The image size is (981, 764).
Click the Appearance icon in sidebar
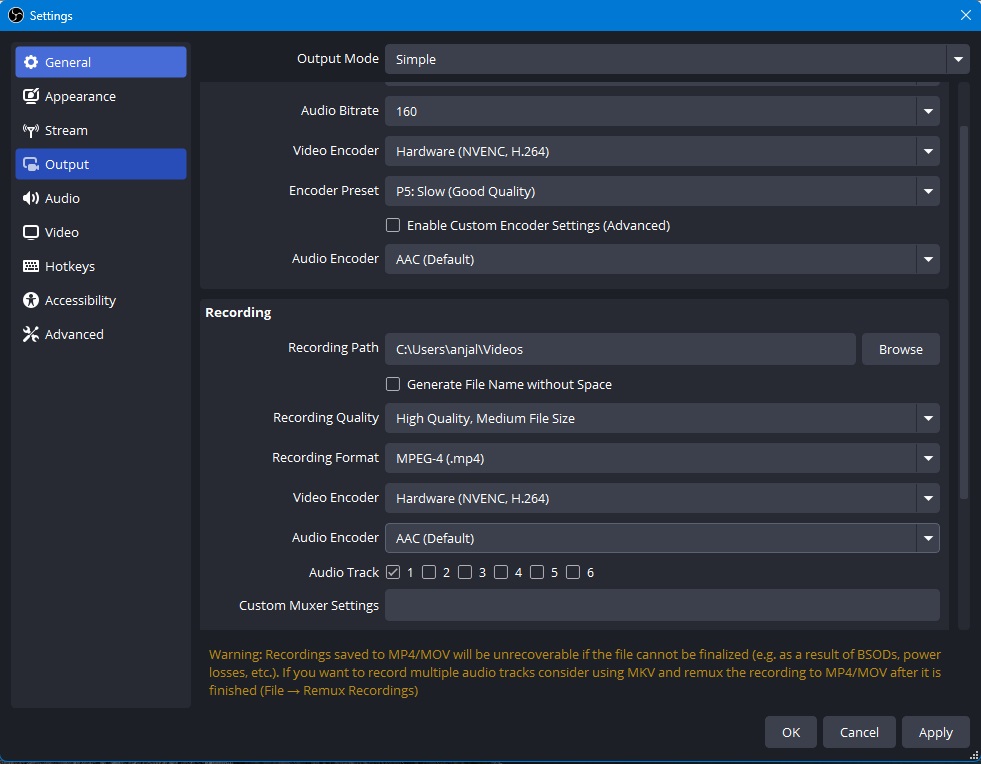[31, 96]
